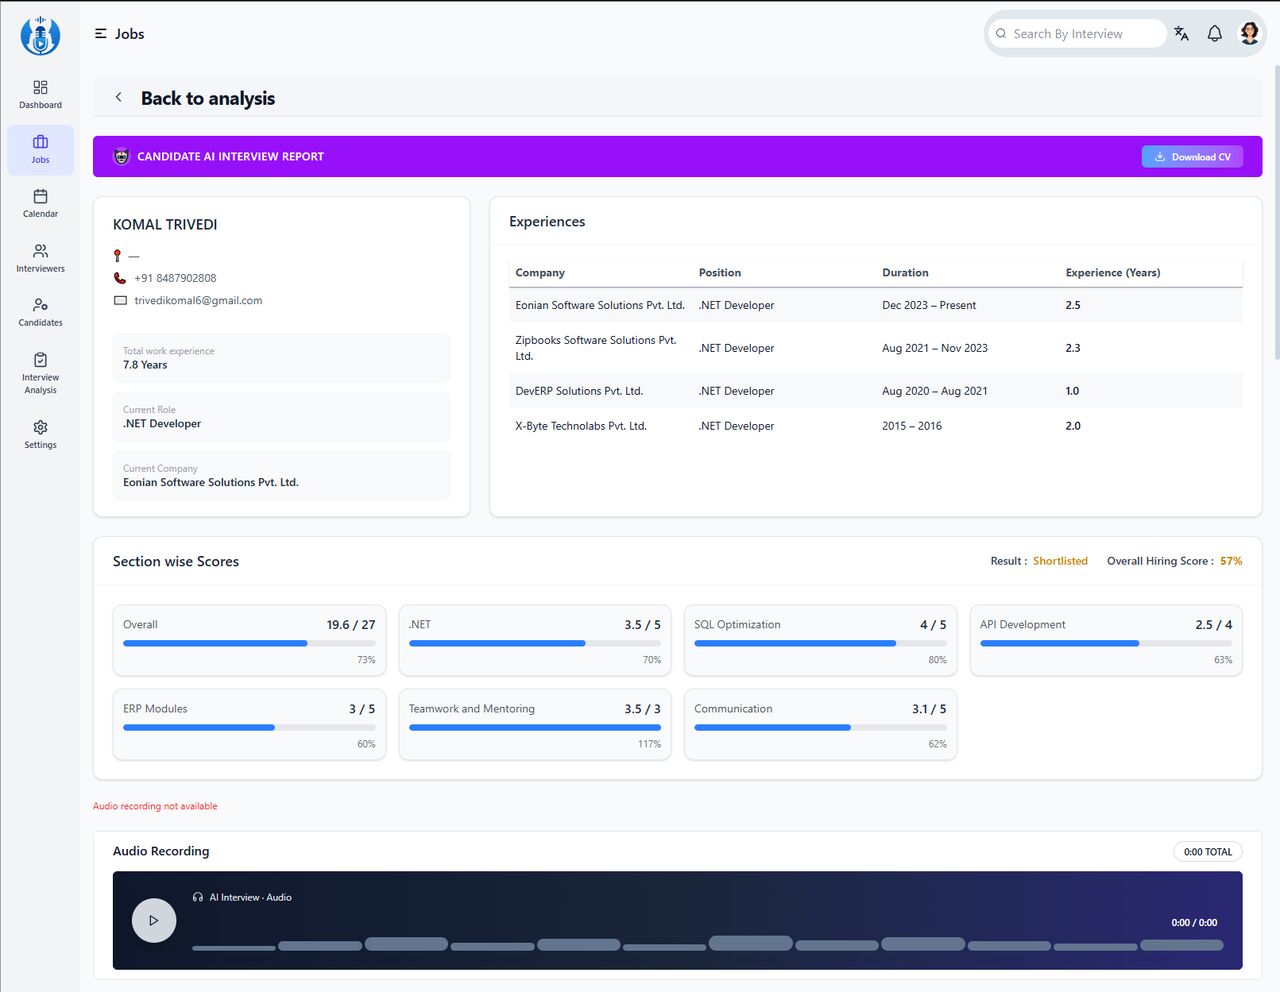The width and height of the screenshot is (1280, 992).
Task: Click the email trivedikomal6@gmail.com
Action: point(198,300)
